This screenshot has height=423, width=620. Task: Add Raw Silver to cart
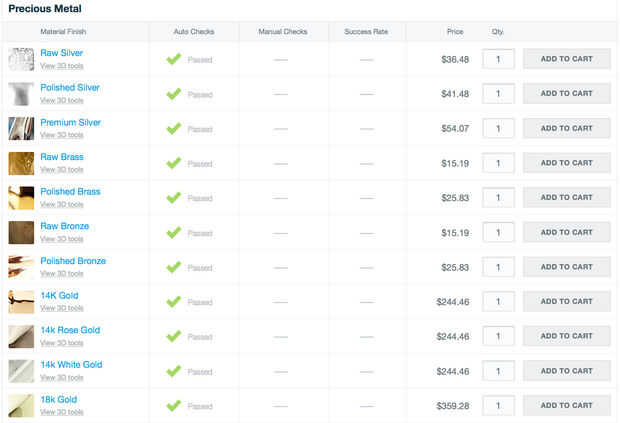tap(566, 59)
